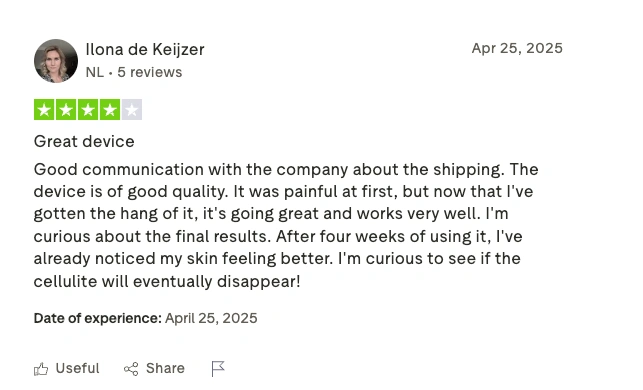Click the share network icon
This screenshot has width=643, height=390.
[x=131, y=369]
